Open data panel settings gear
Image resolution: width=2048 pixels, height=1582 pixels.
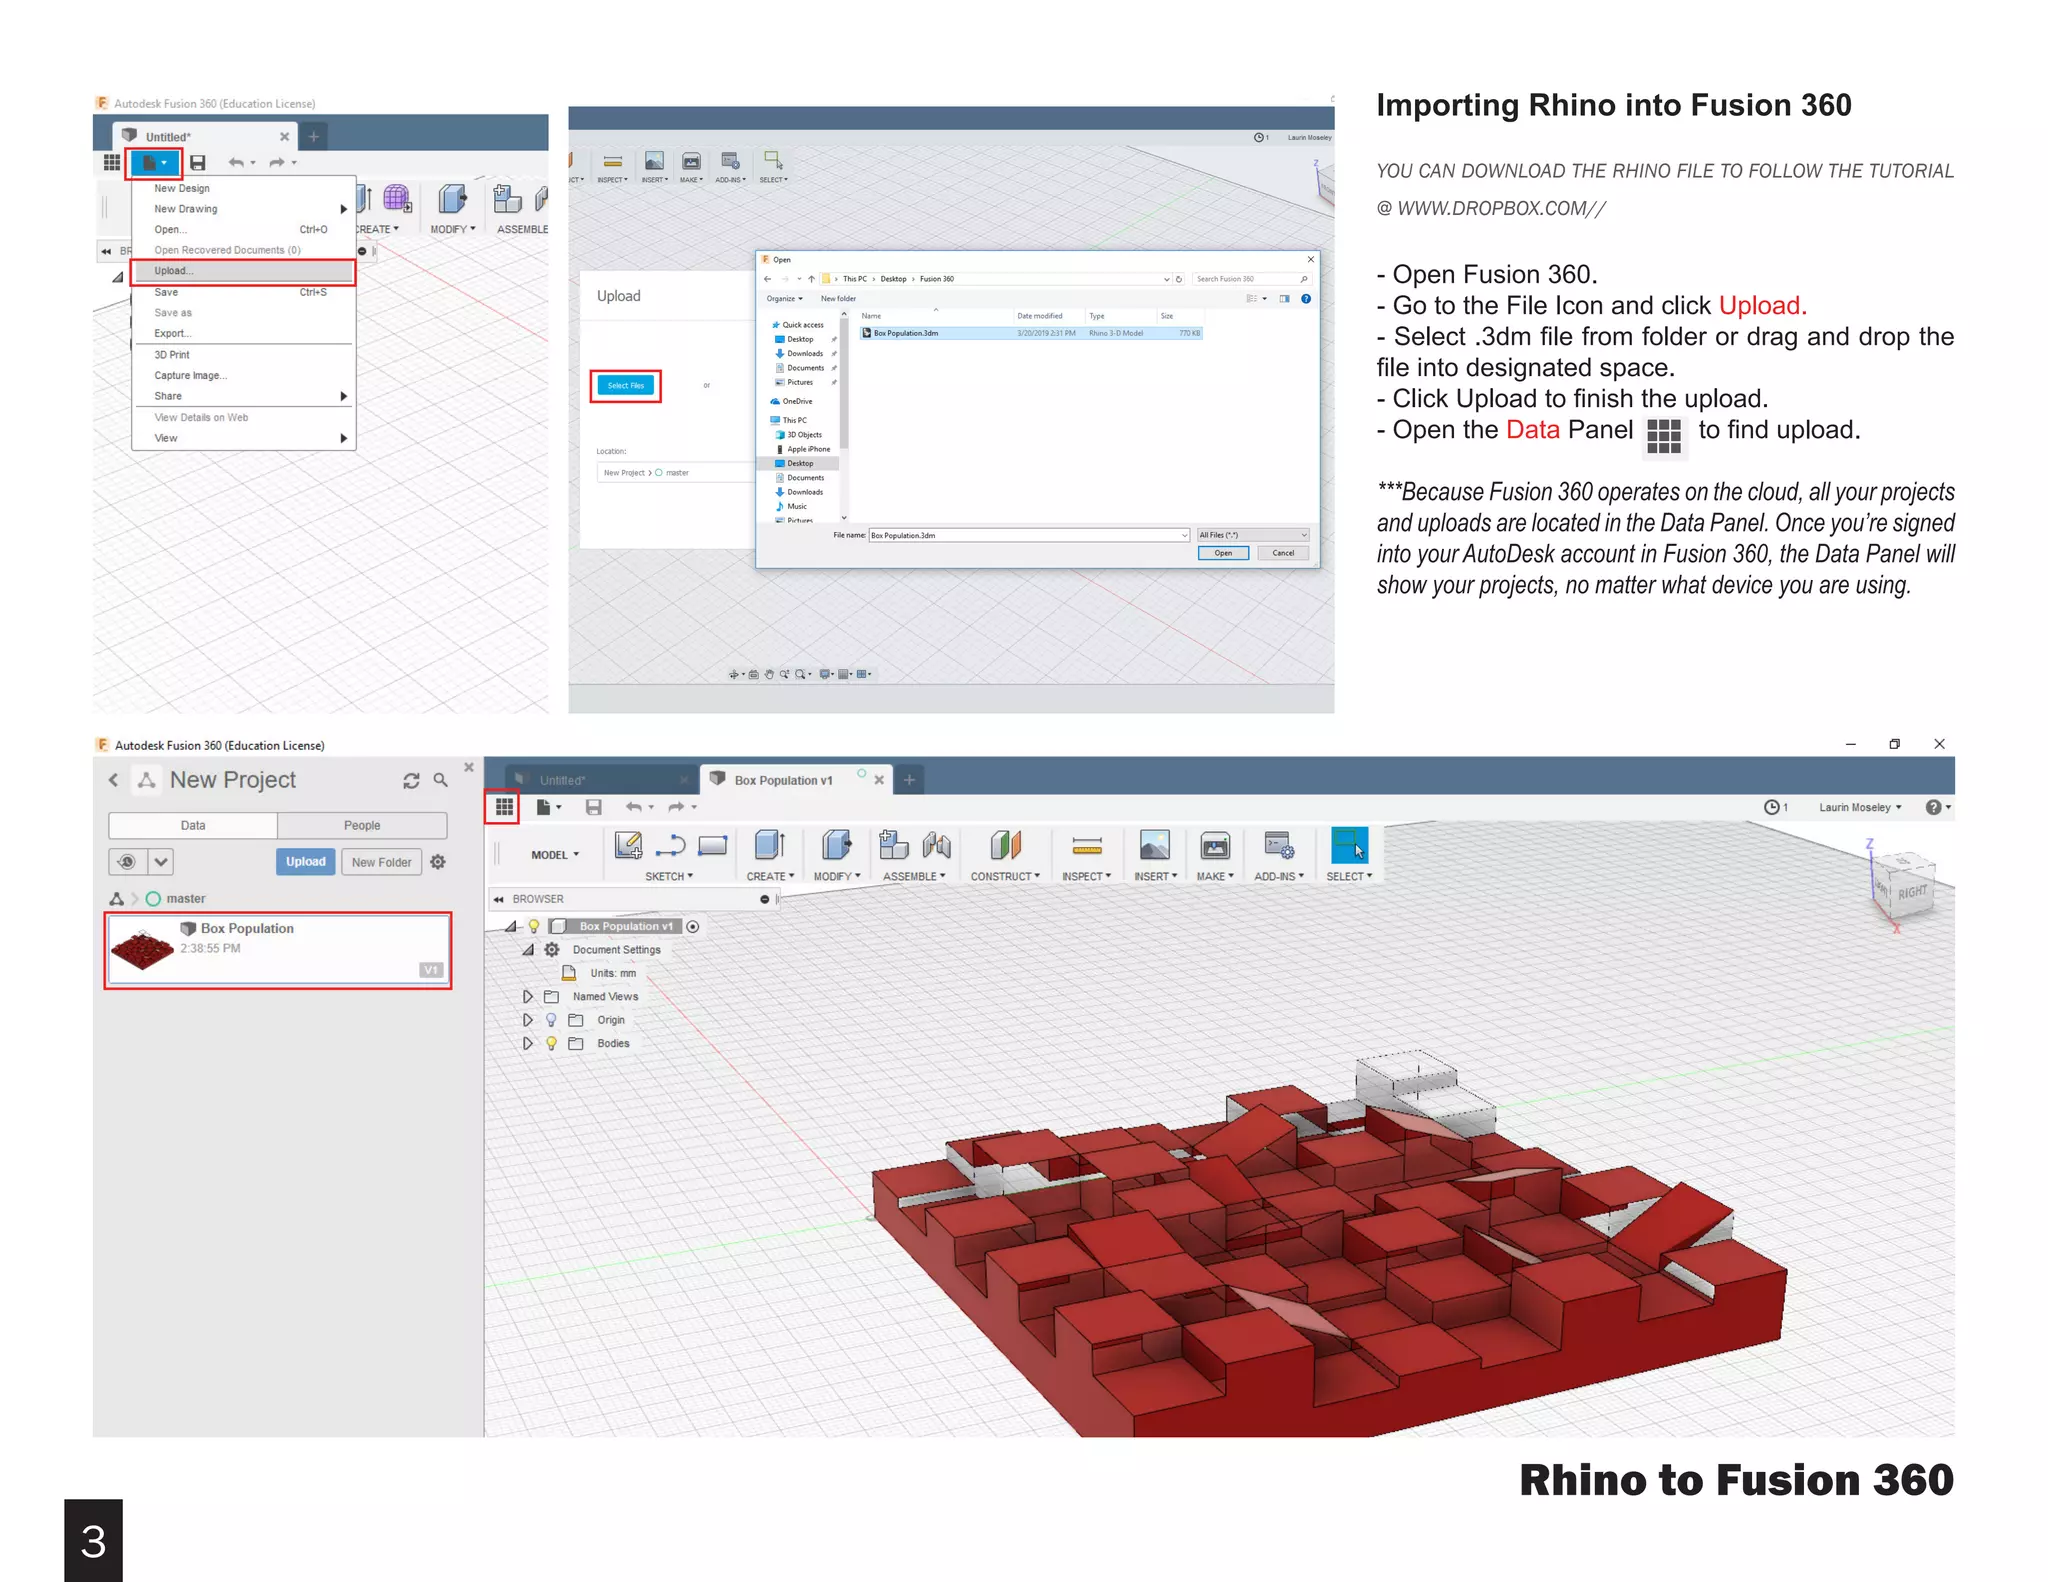438,862
